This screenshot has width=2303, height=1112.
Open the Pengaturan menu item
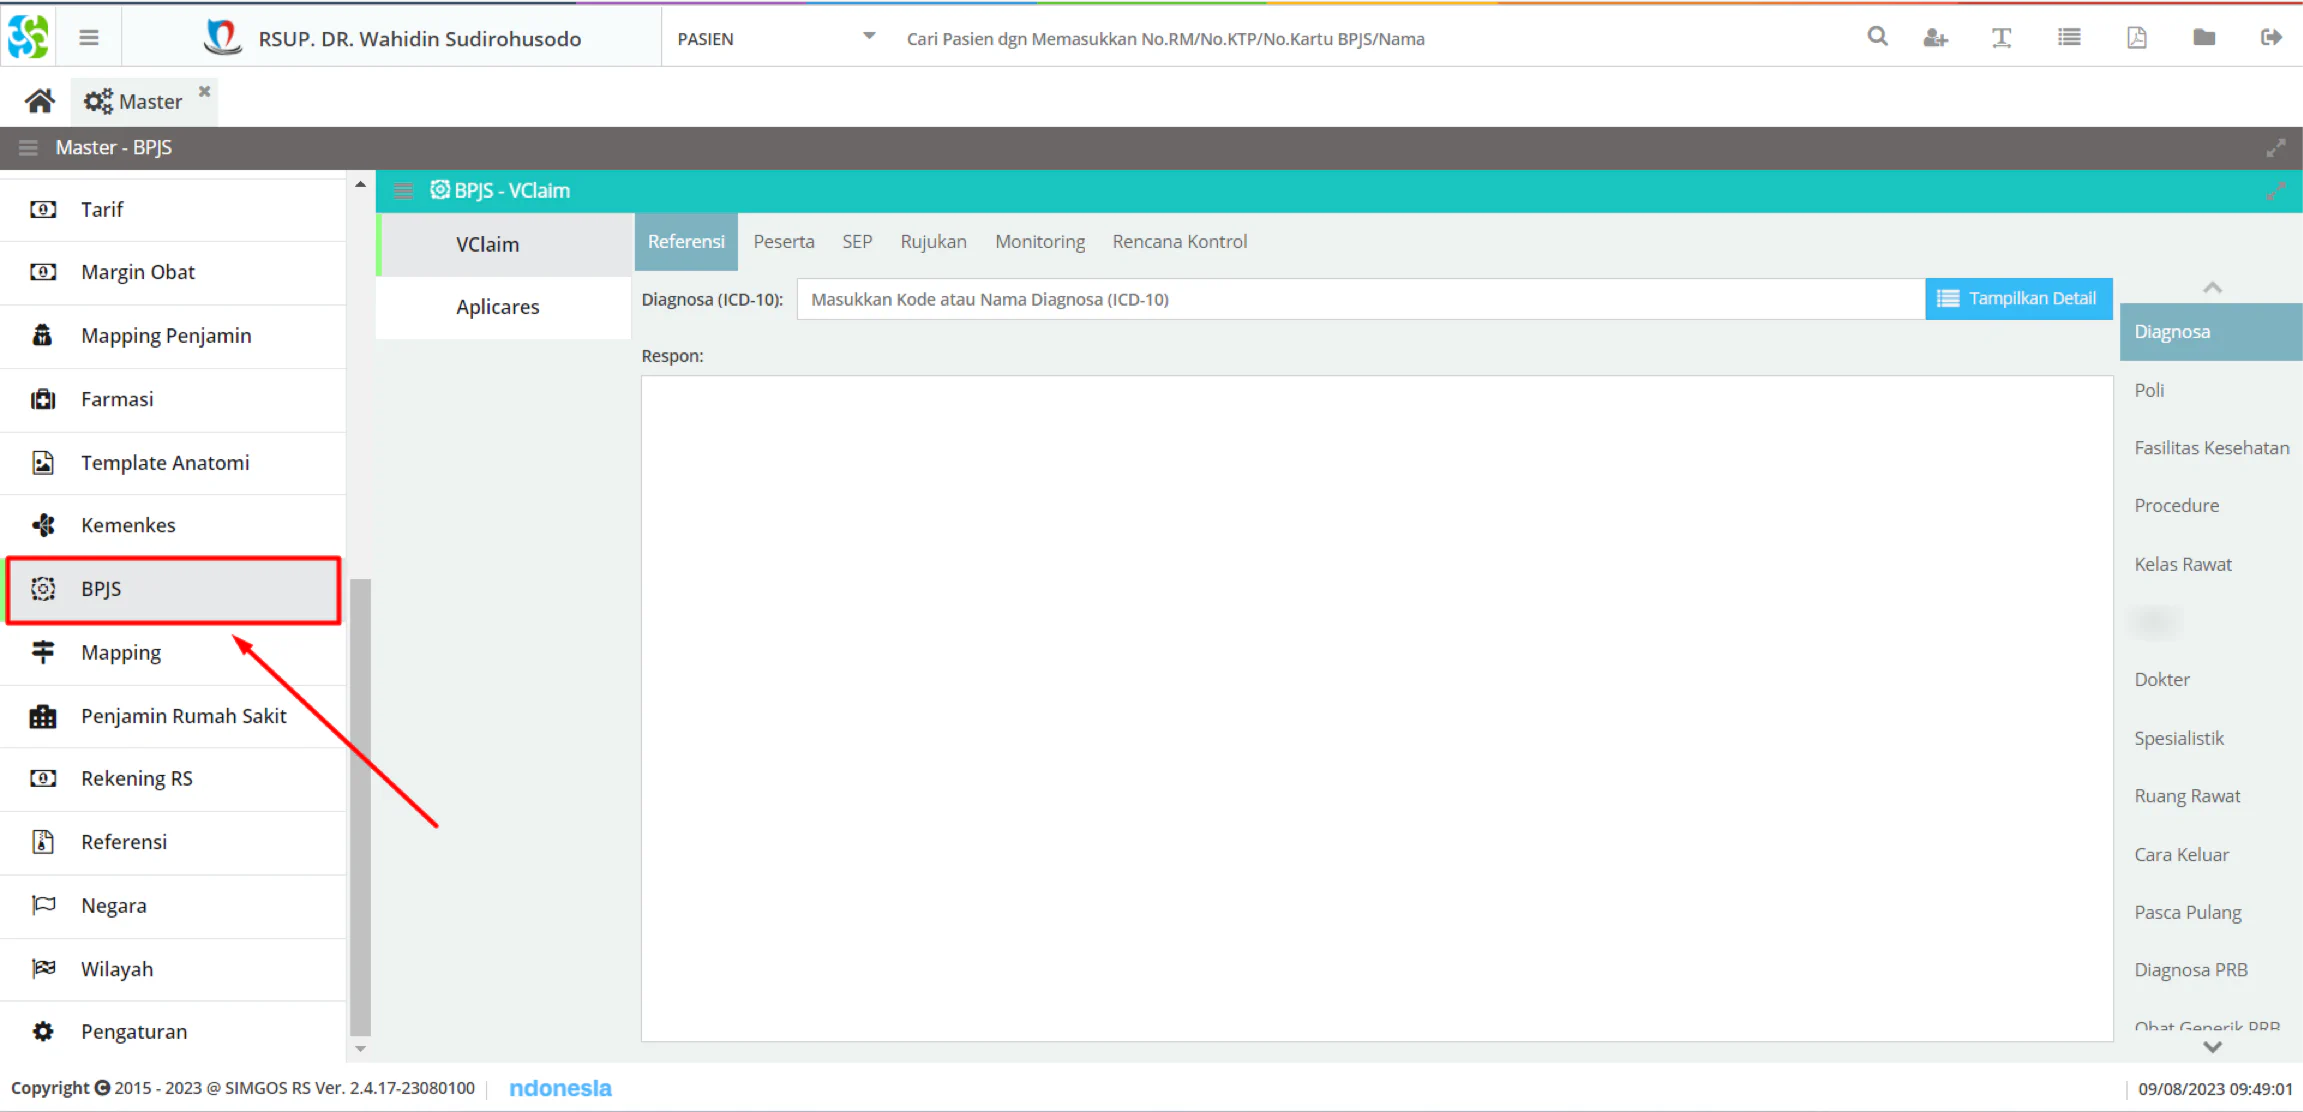click(173, 1032)
